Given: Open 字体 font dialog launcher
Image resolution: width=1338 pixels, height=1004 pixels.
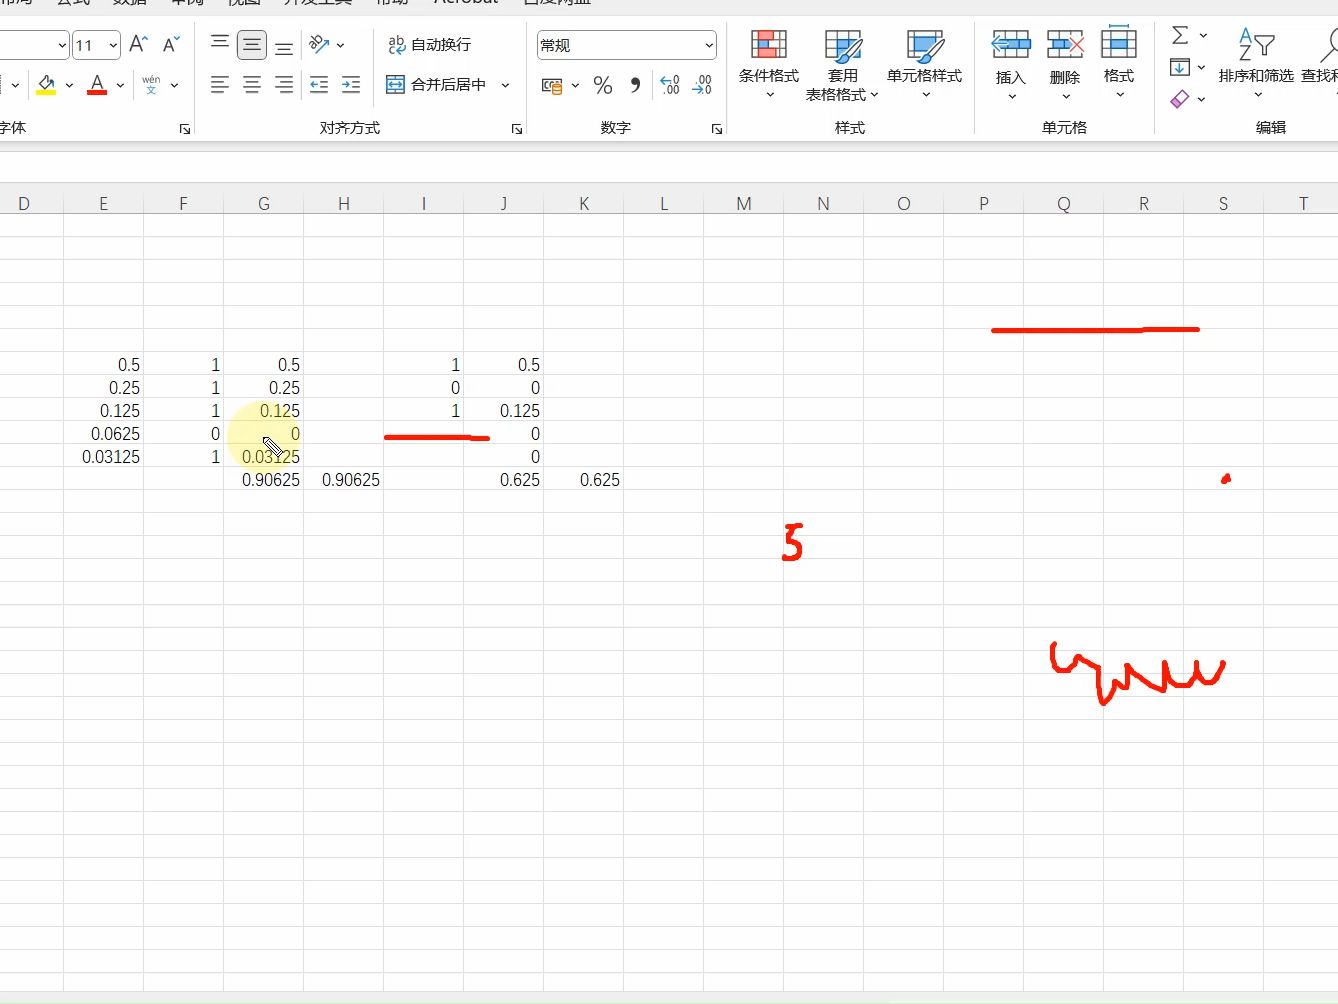Looking at the screenshot, I should click(185, 129).
